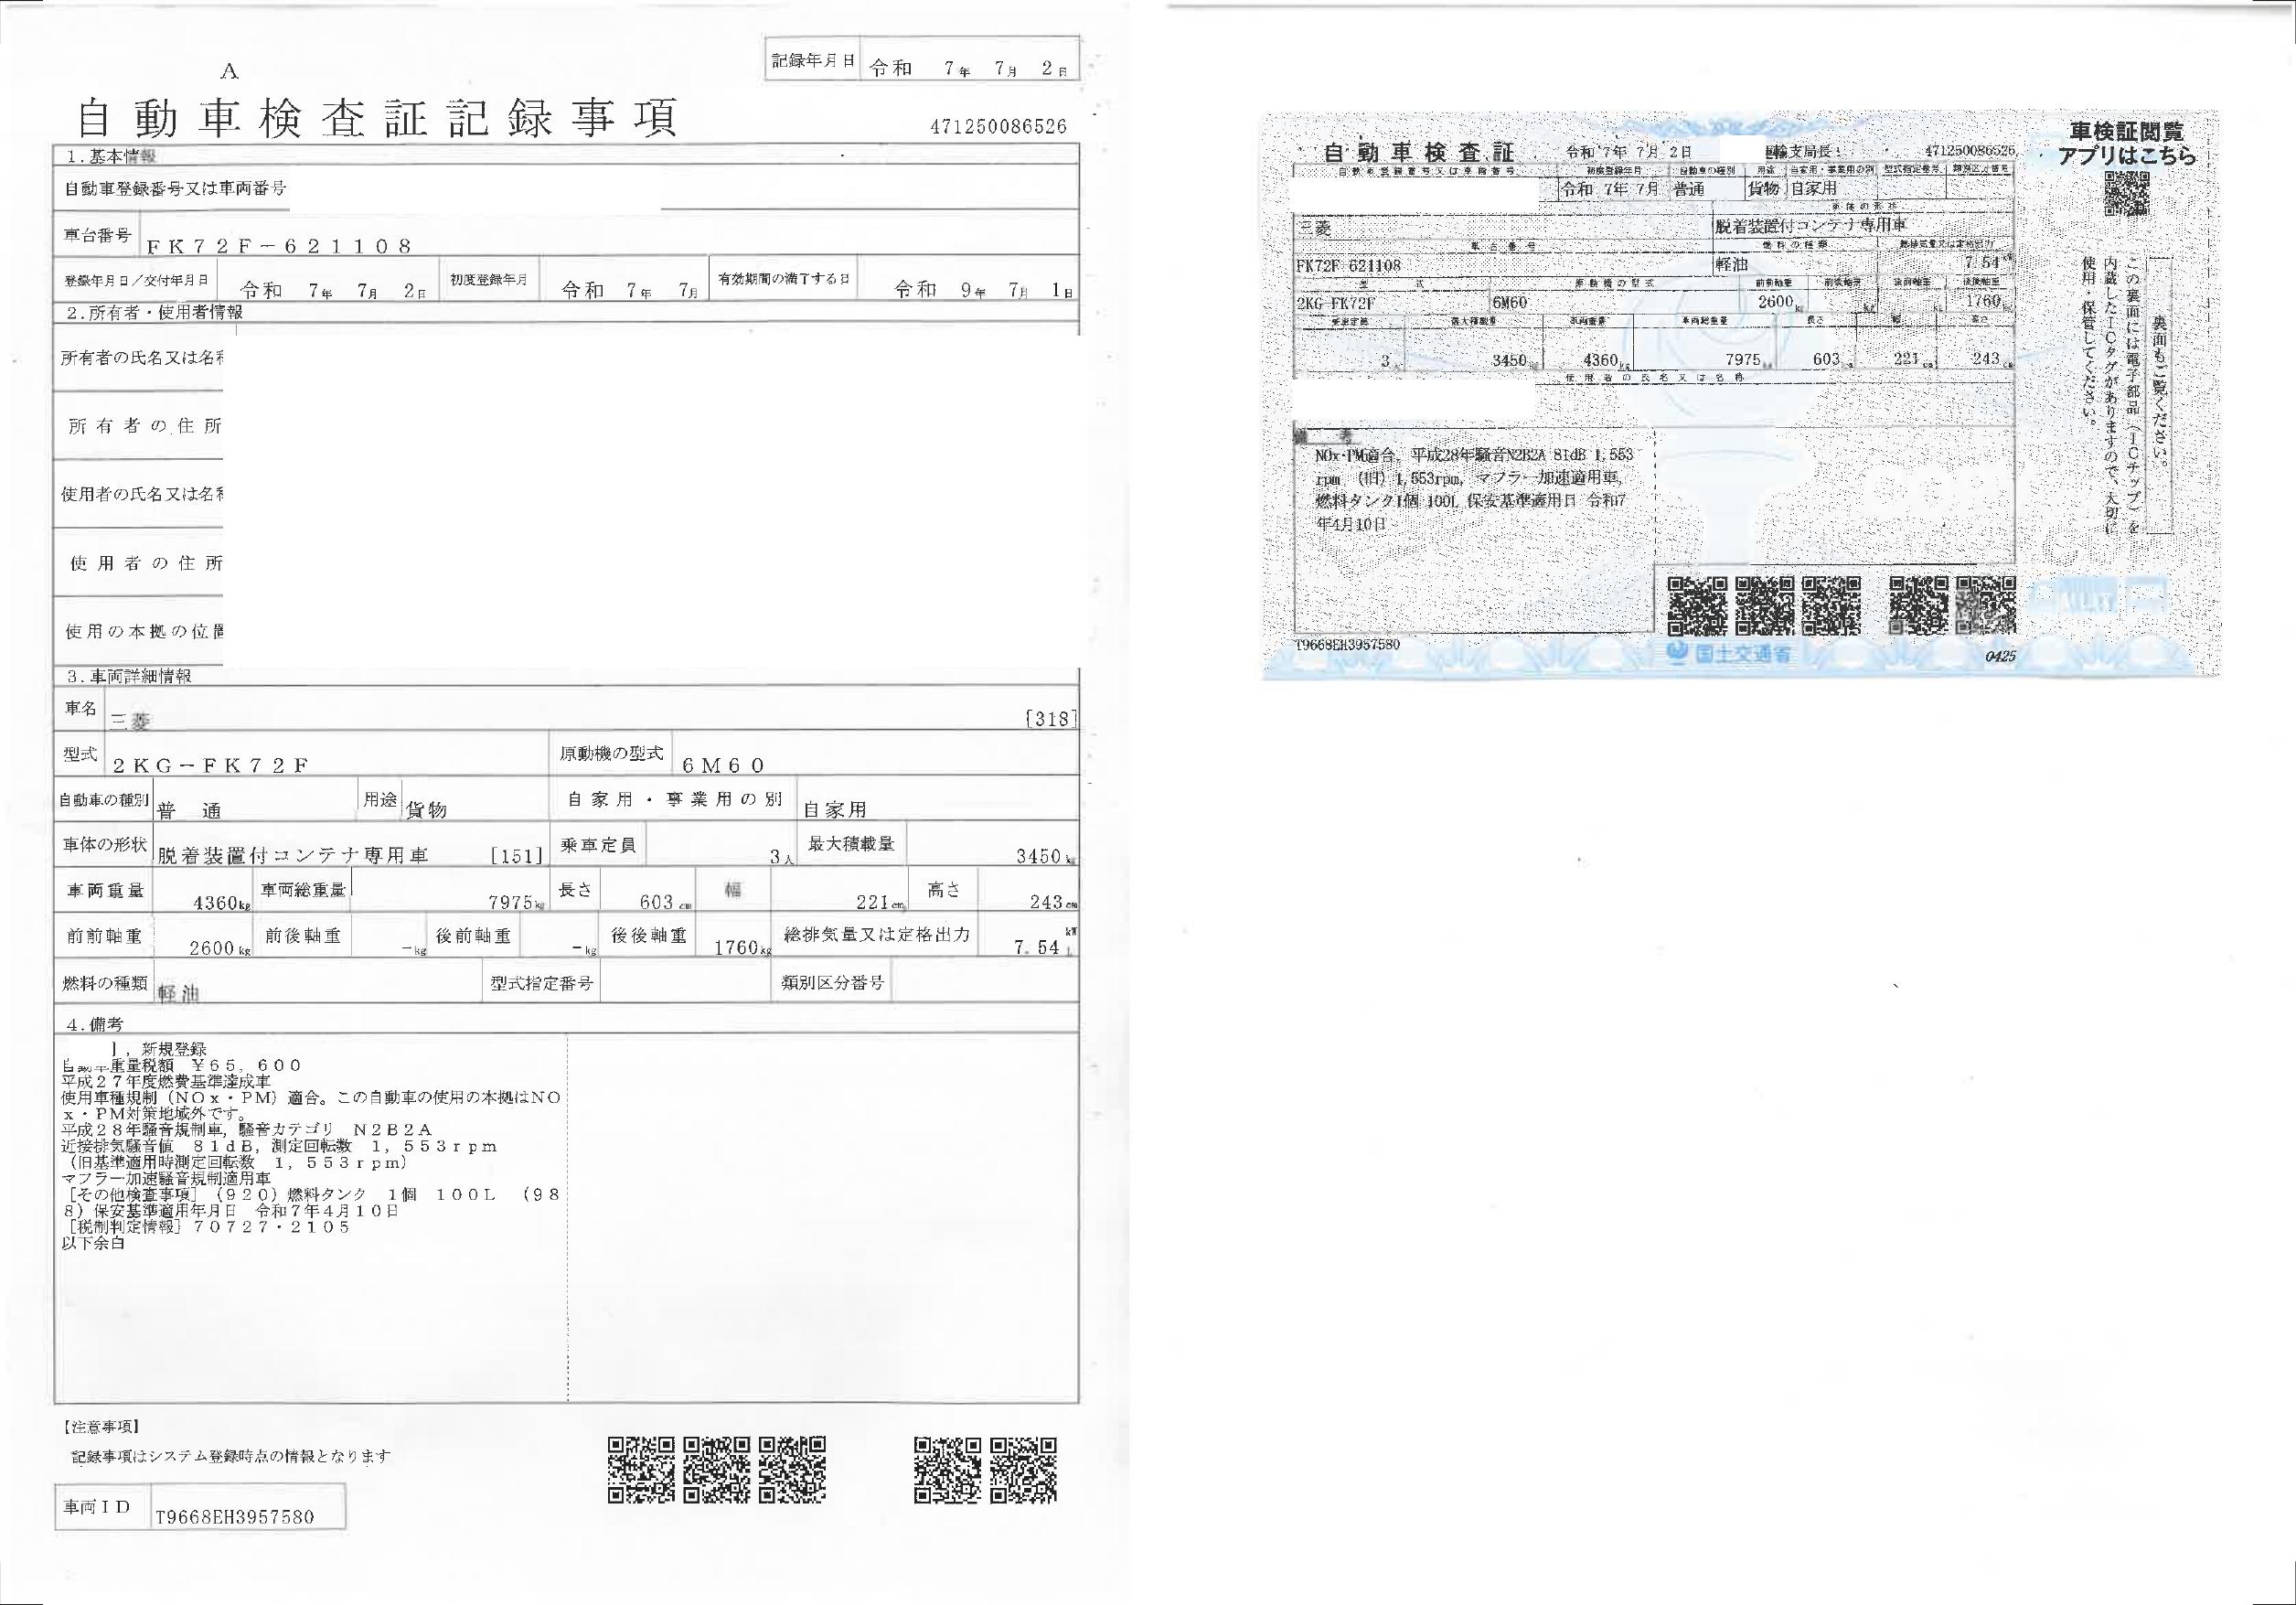2296x1605 pixels.
Task: Click the 型式 value 2KG-FK72F
Action: coord(210,765)
